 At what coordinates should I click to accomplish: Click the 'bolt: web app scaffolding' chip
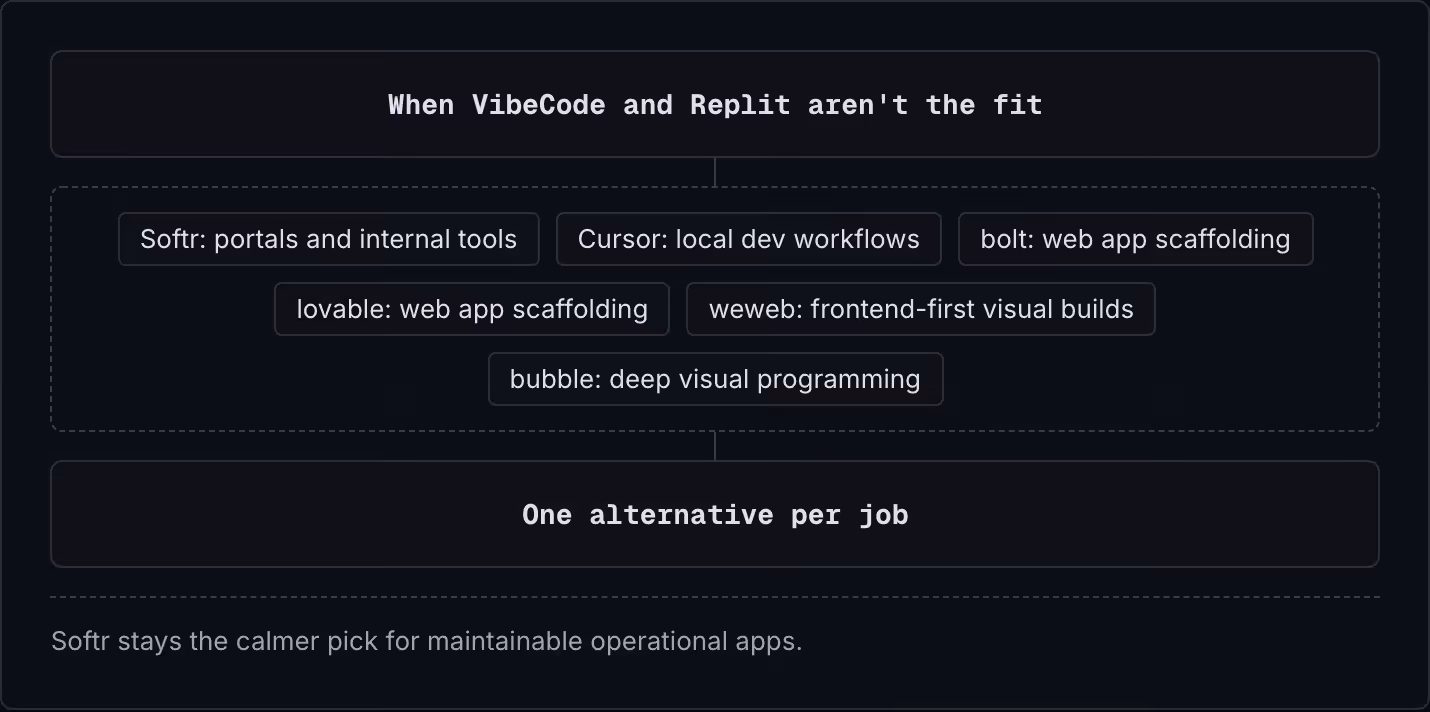click(x=1136, y=239)
